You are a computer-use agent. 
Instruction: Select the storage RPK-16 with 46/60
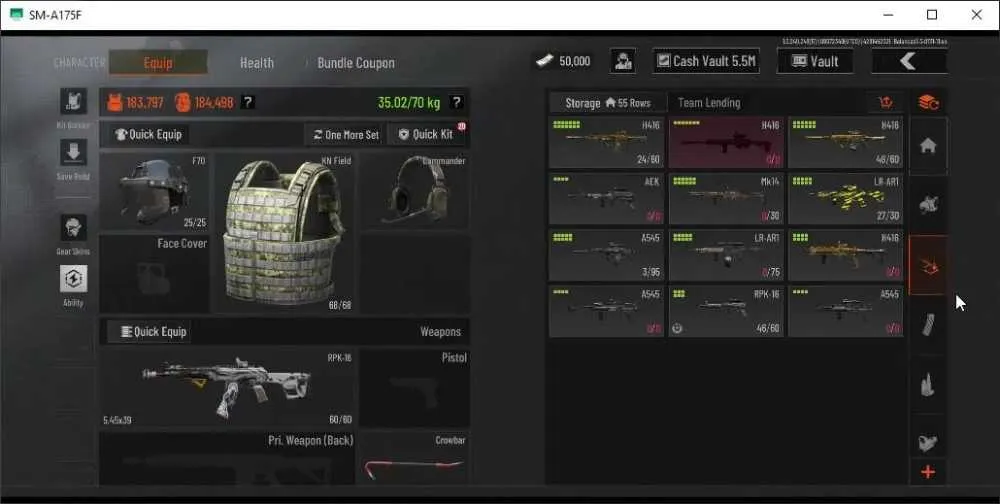[726, 311]
